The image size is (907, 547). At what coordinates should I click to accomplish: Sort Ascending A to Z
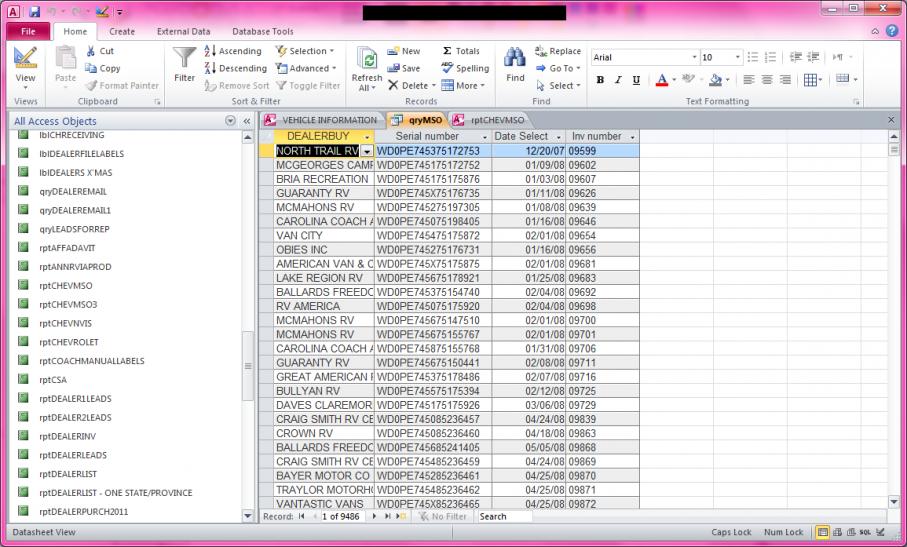click(233, 51)
